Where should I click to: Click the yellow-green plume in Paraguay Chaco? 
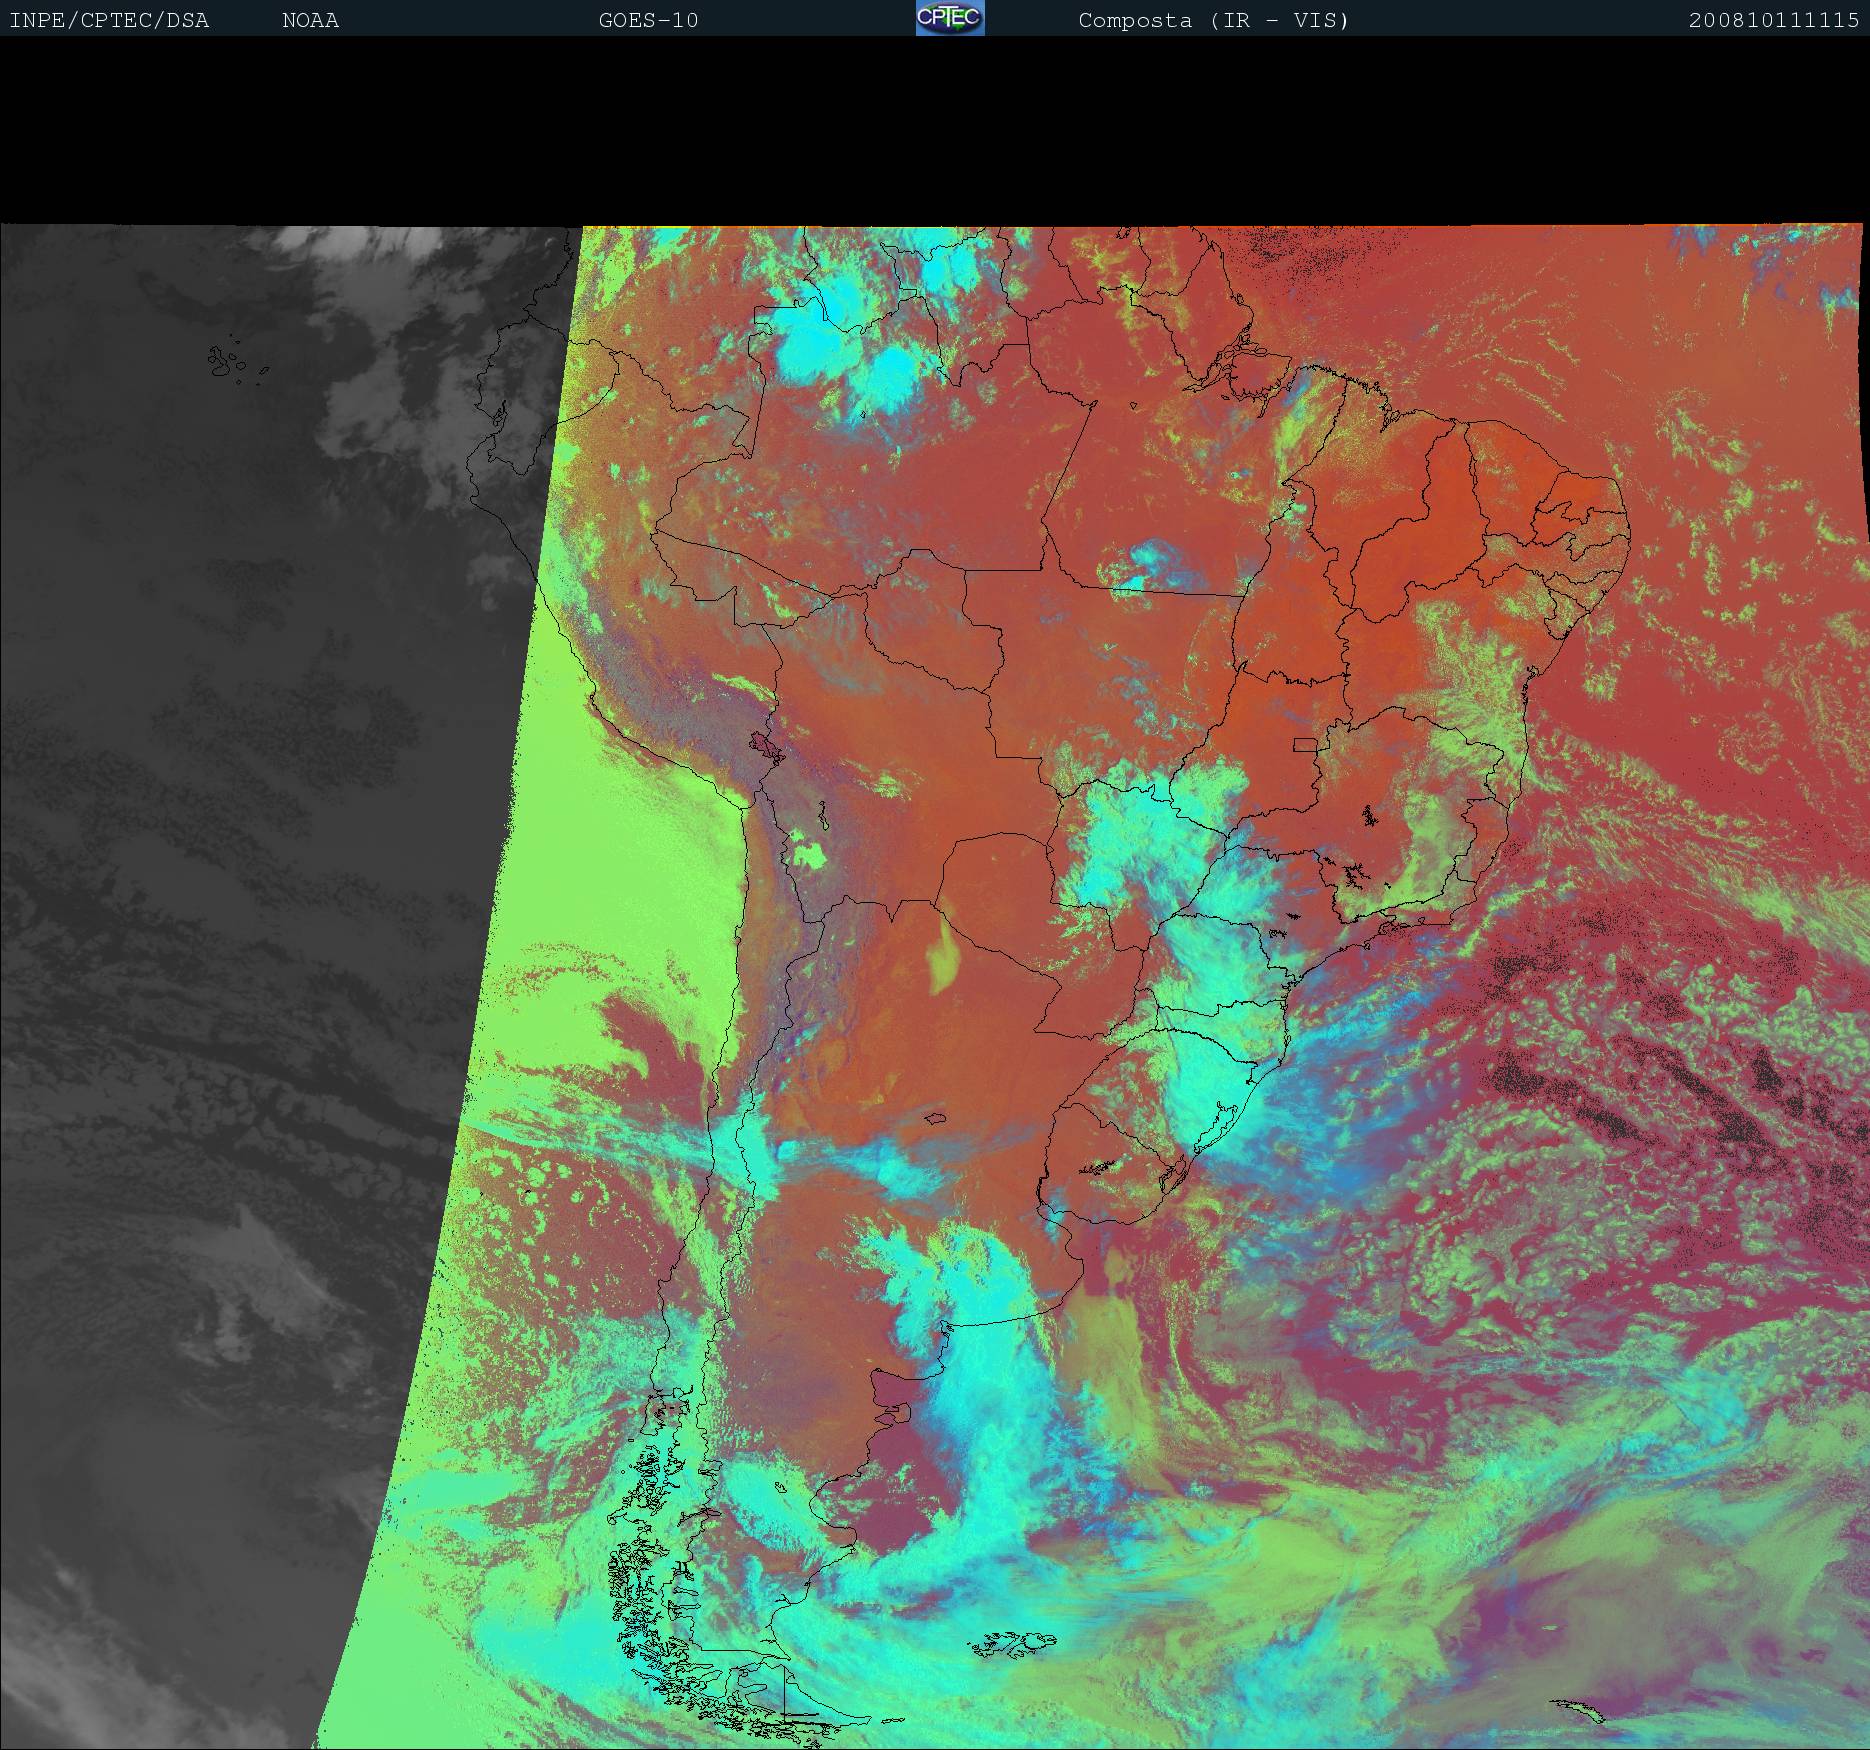pos(941,955)
